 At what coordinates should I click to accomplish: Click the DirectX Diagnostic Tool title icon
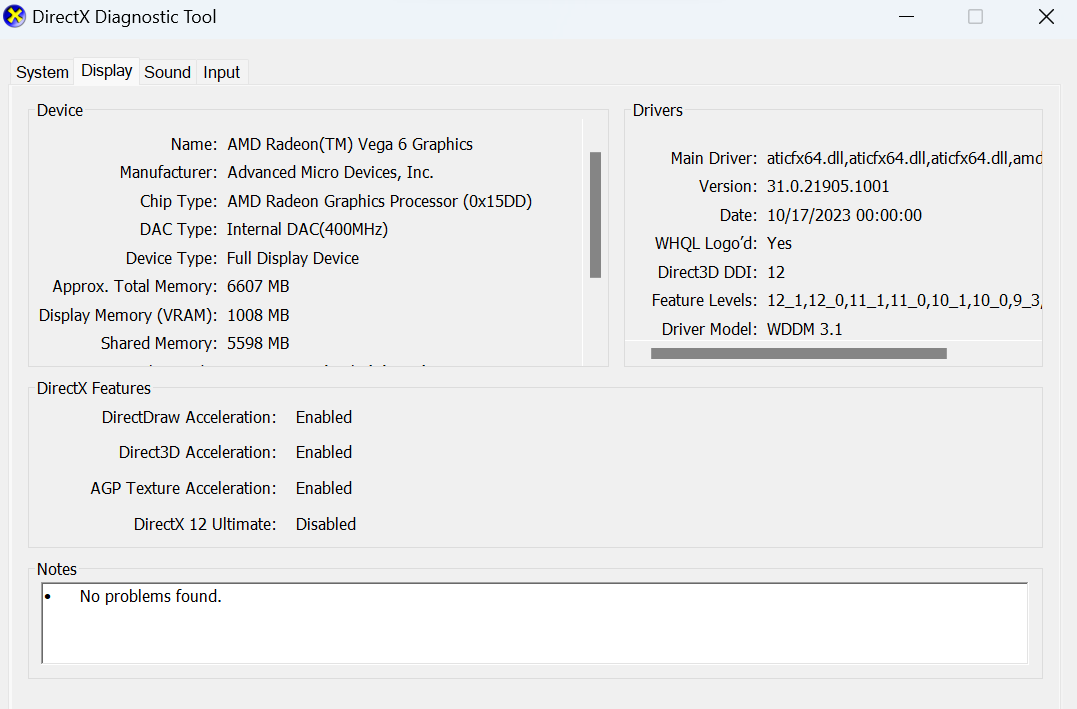(x=14, y=16)
